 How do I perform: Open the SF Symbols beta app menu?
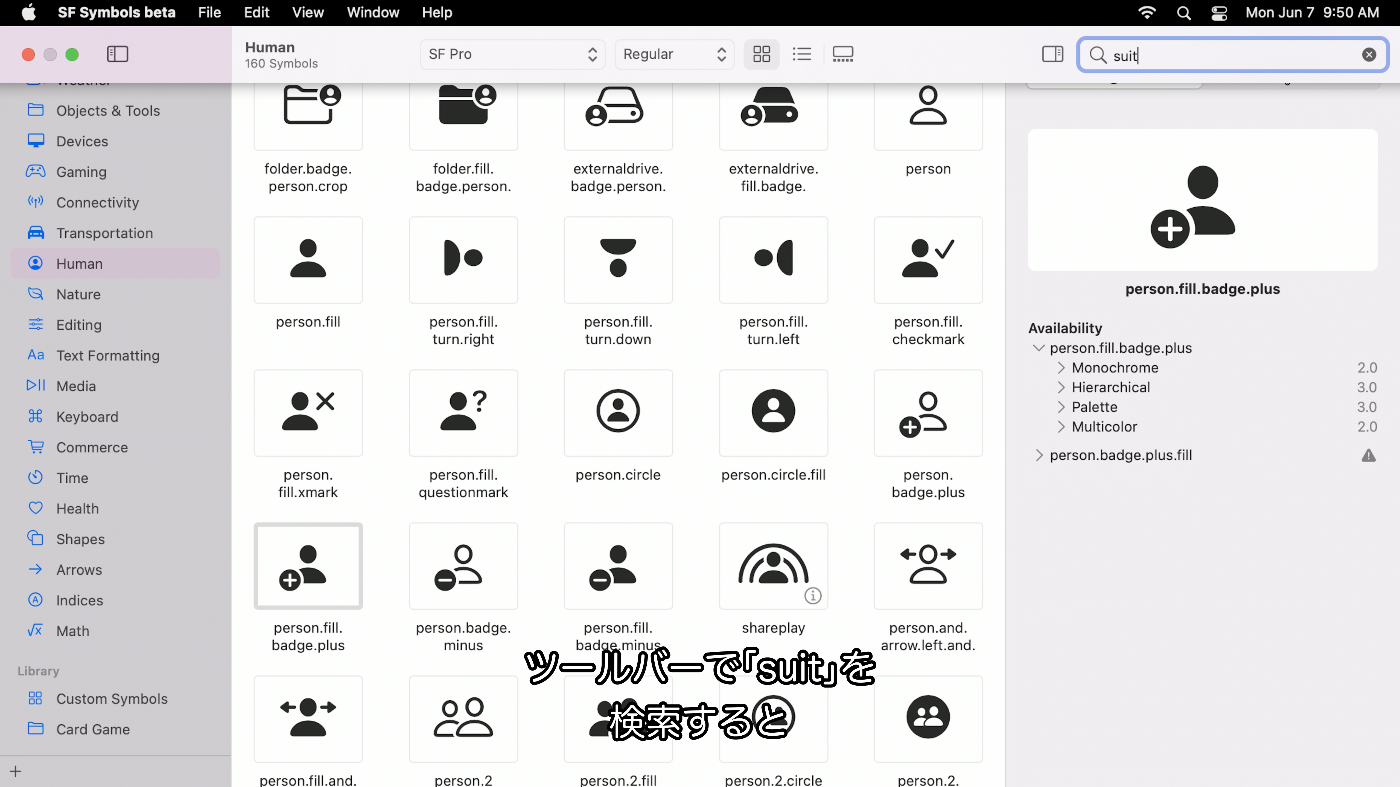117,12
